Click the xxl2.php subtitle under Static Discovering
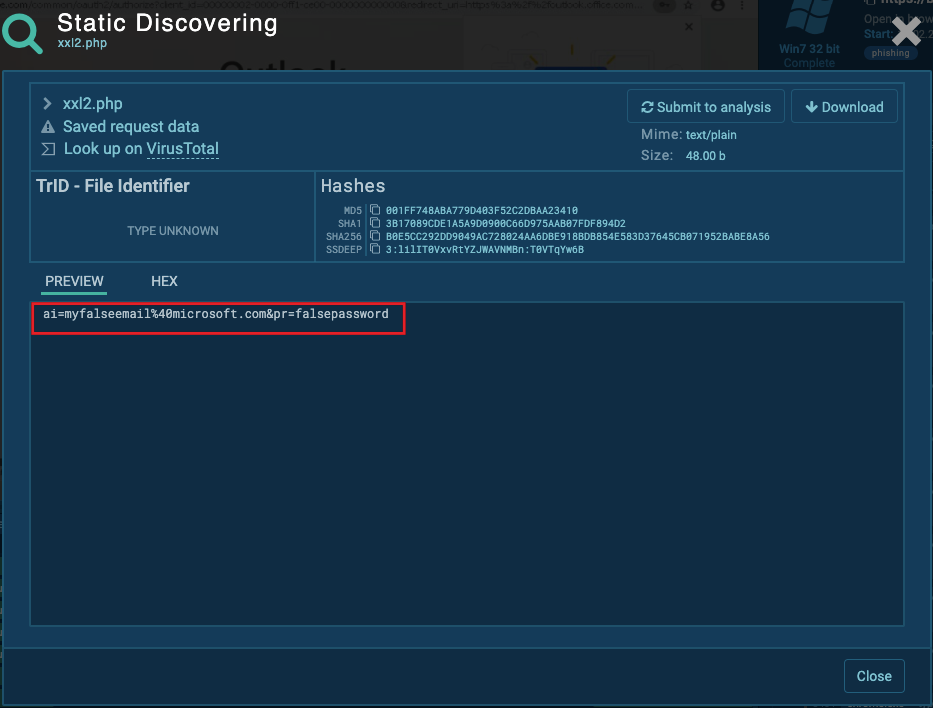The image size is (933, 708). point(82,43)
